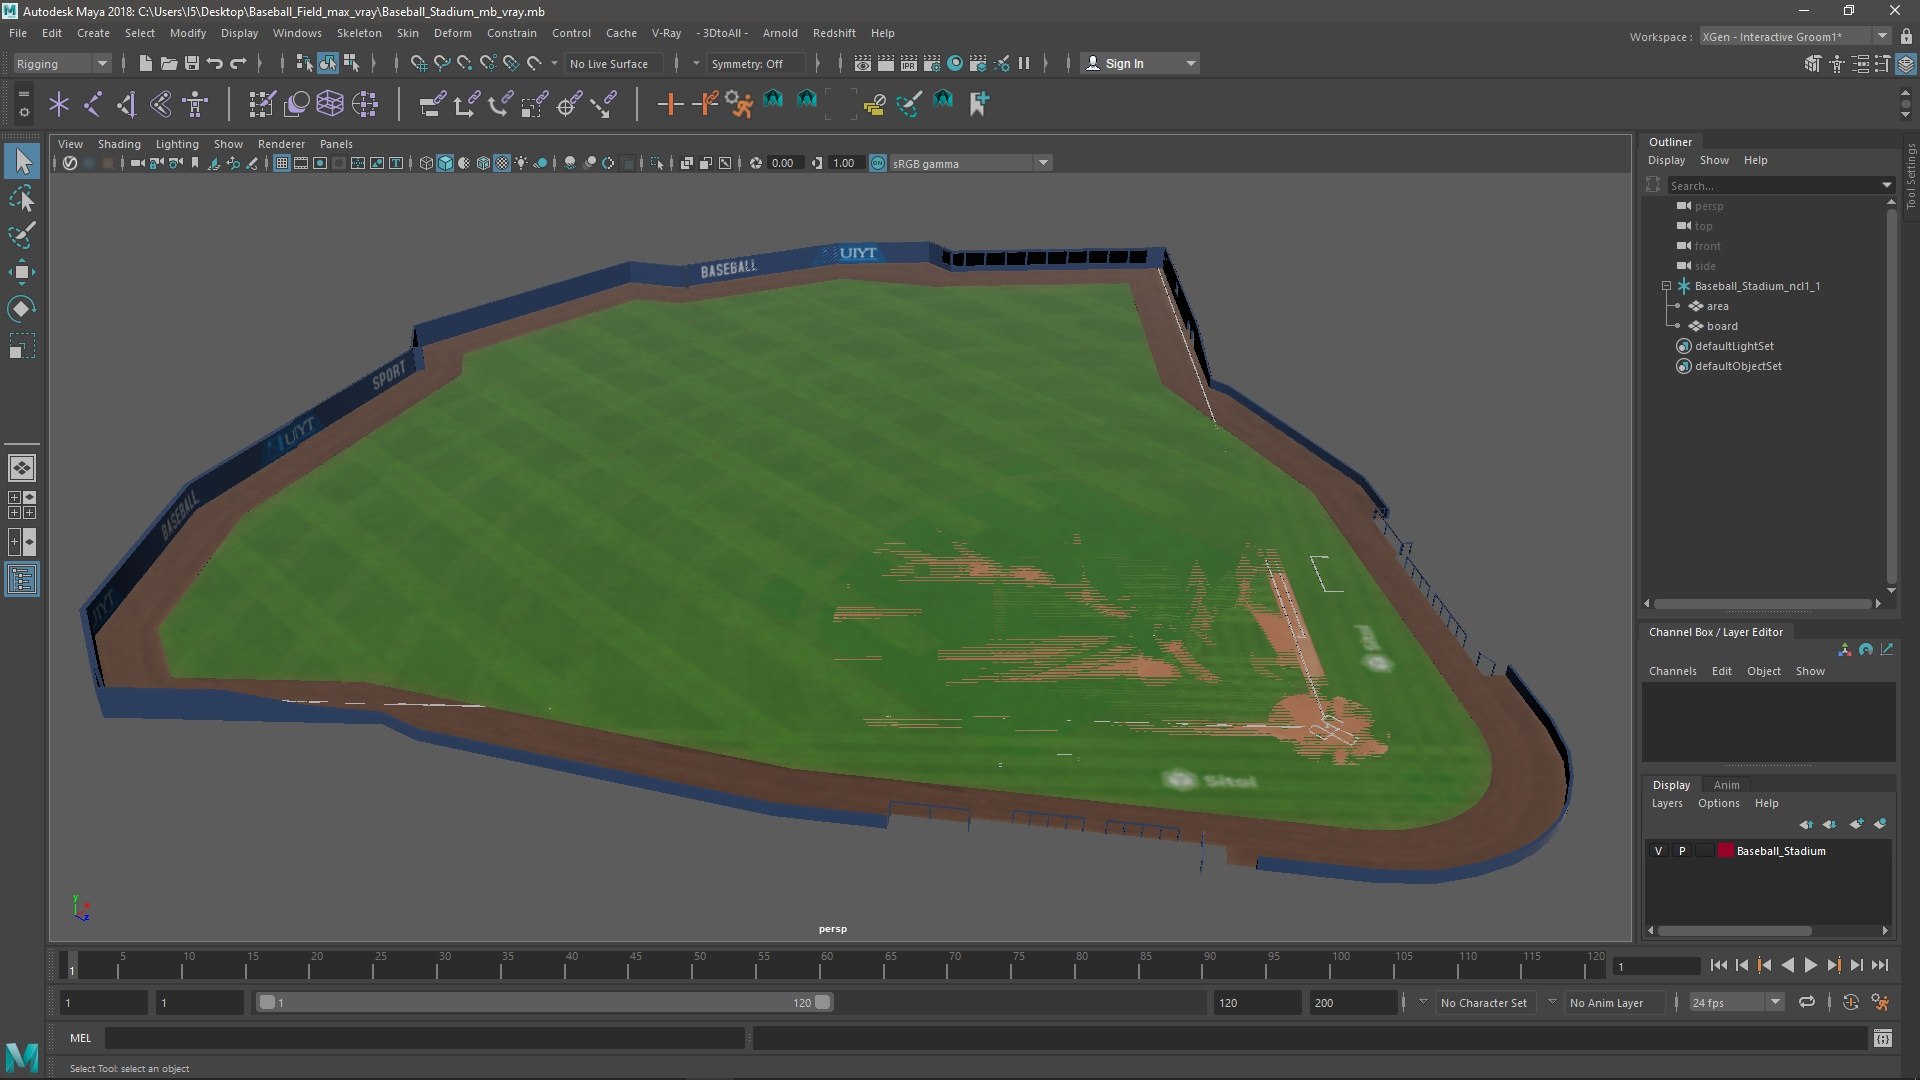Toggle V visibility for Baseball_Stadium layer
The height and width of the screenshot is (1080, 1920).
pos(1658,851)
